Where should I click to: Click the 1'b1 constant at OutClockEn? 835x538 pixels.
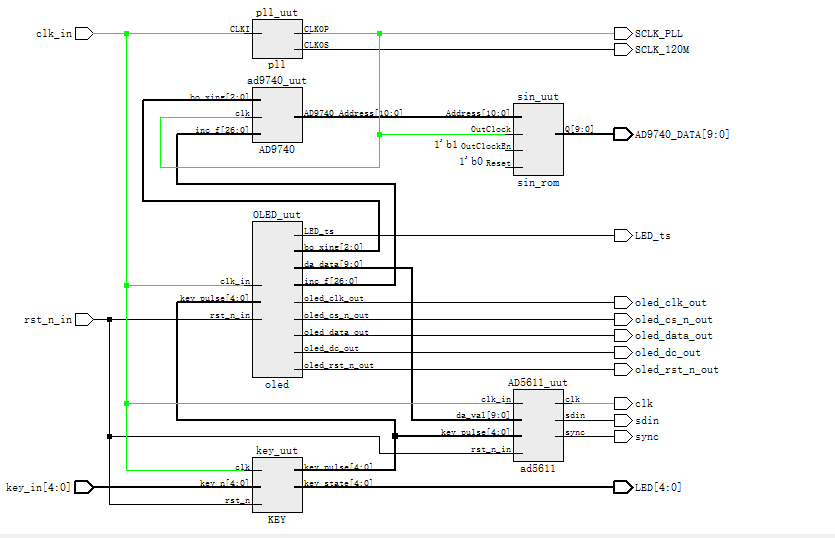tap(446, 144)
